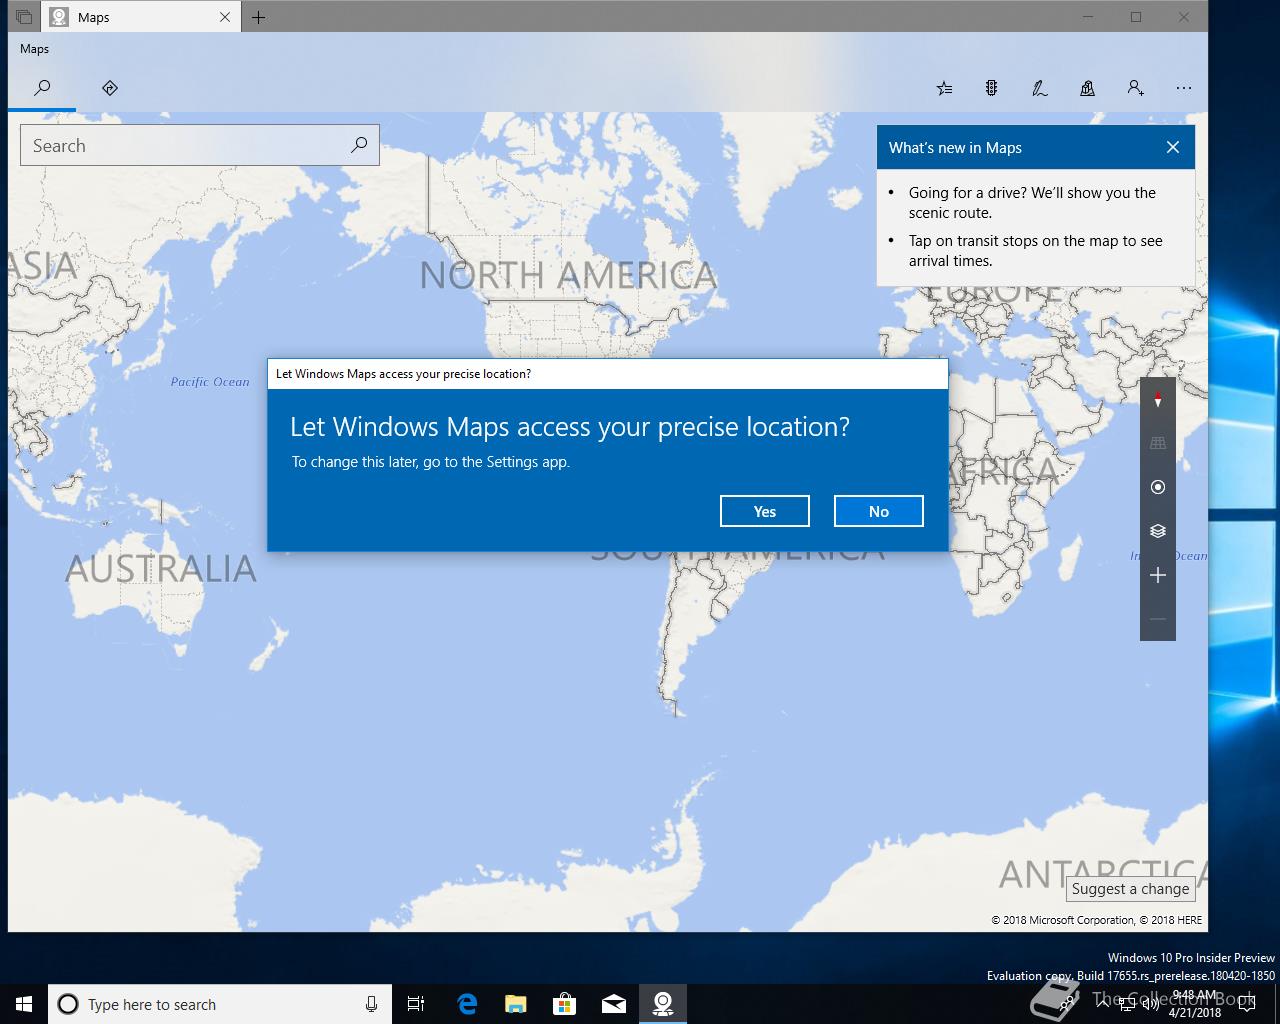Click the Type here to search box

point(220,1004)
